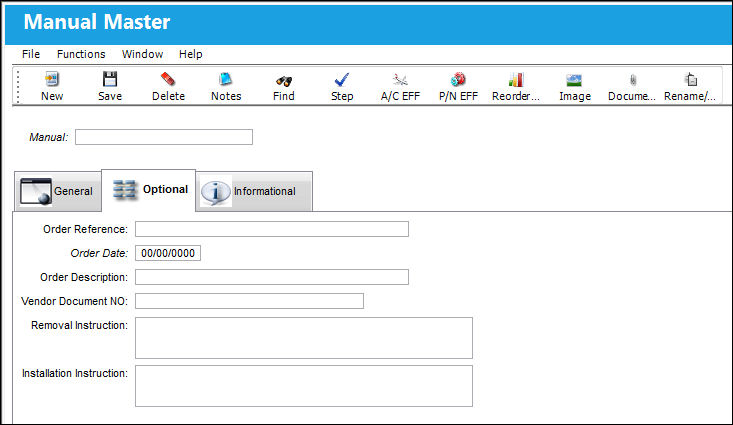733x425 pixels.
Task: Open the Window menu
Action: [142, 54]
